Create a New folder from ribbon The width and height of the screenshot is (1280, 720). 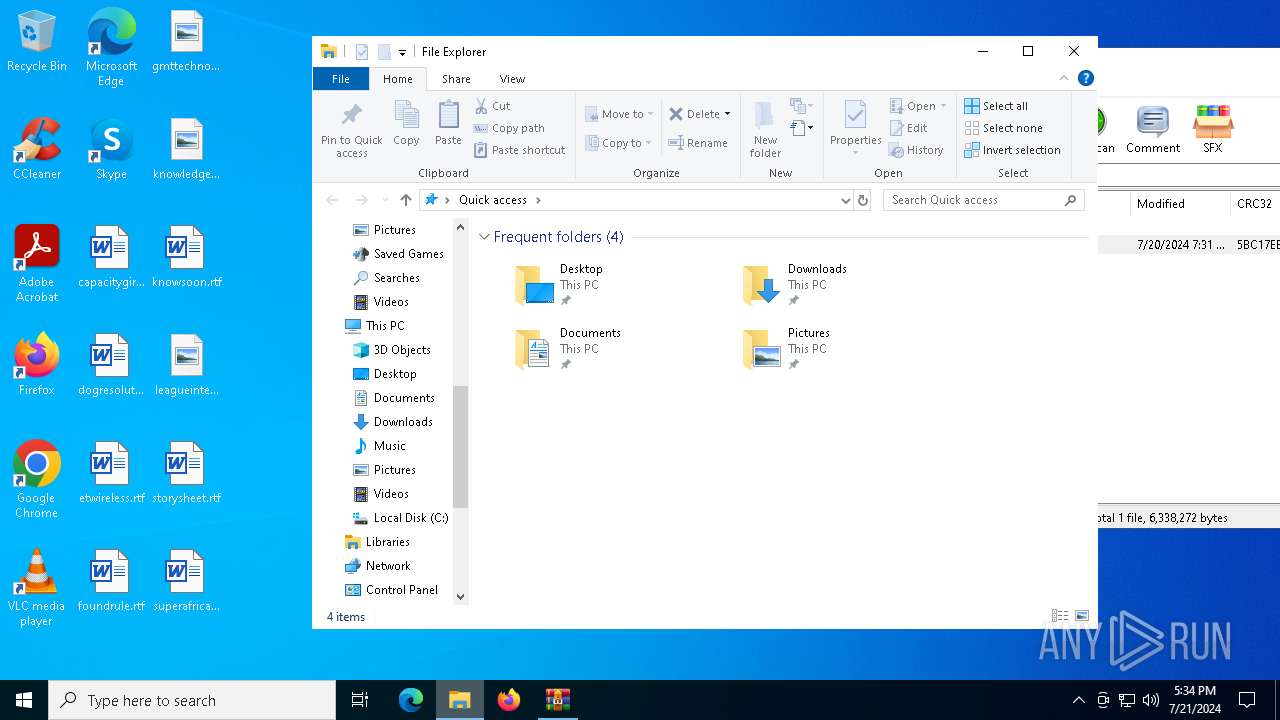click(x=765, y=129)
